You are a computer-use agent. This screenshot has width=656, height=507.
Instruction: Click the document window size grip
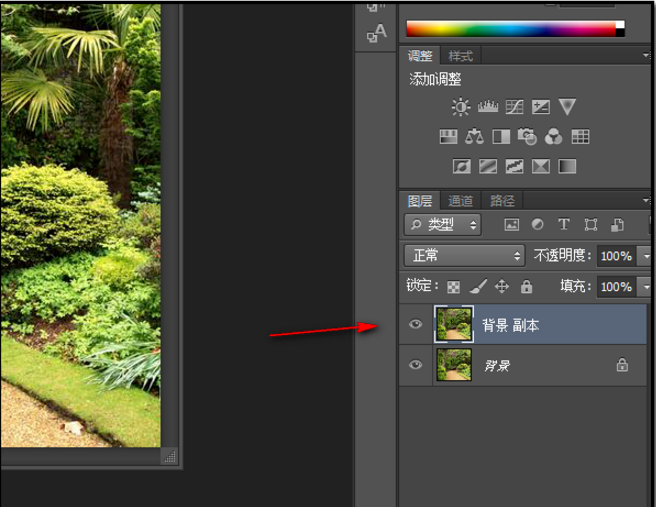pyautogui.click(x=170, y=456)
